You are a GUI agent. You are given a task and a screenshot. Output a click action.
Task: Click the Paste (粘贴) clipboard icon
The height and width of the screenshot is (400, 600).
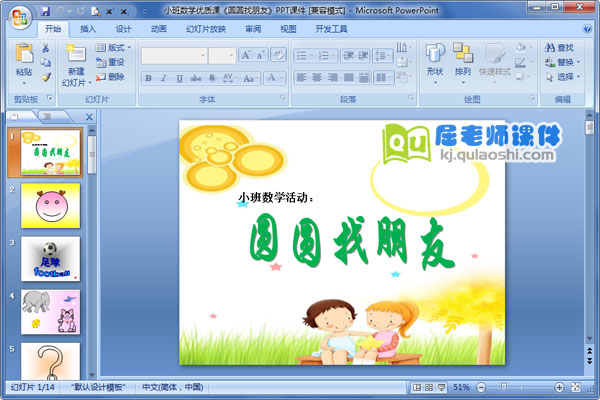24,54
